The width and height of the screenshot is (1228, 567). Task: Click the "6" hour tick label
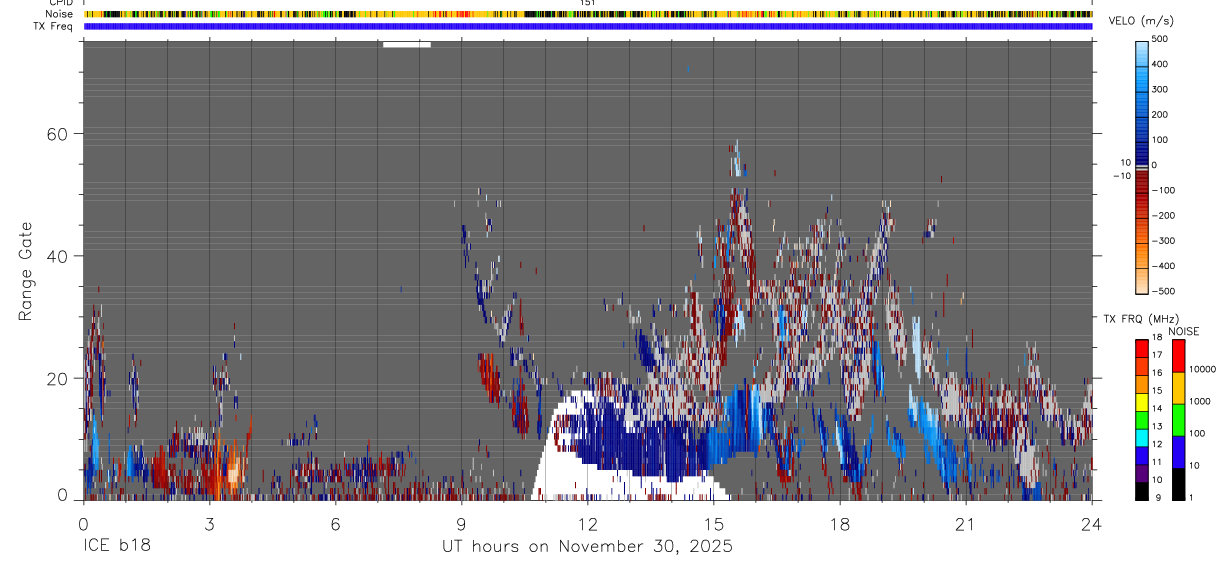tap(335, 523)
